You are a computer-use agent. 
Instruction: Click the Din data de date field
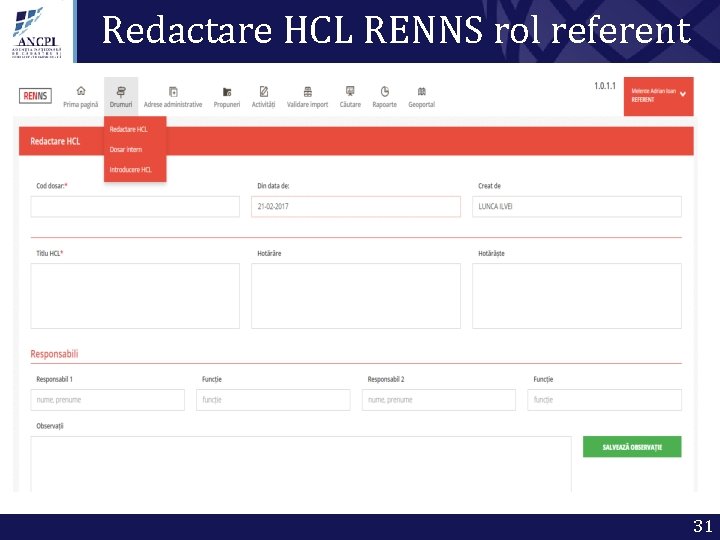tap(356, 207)
